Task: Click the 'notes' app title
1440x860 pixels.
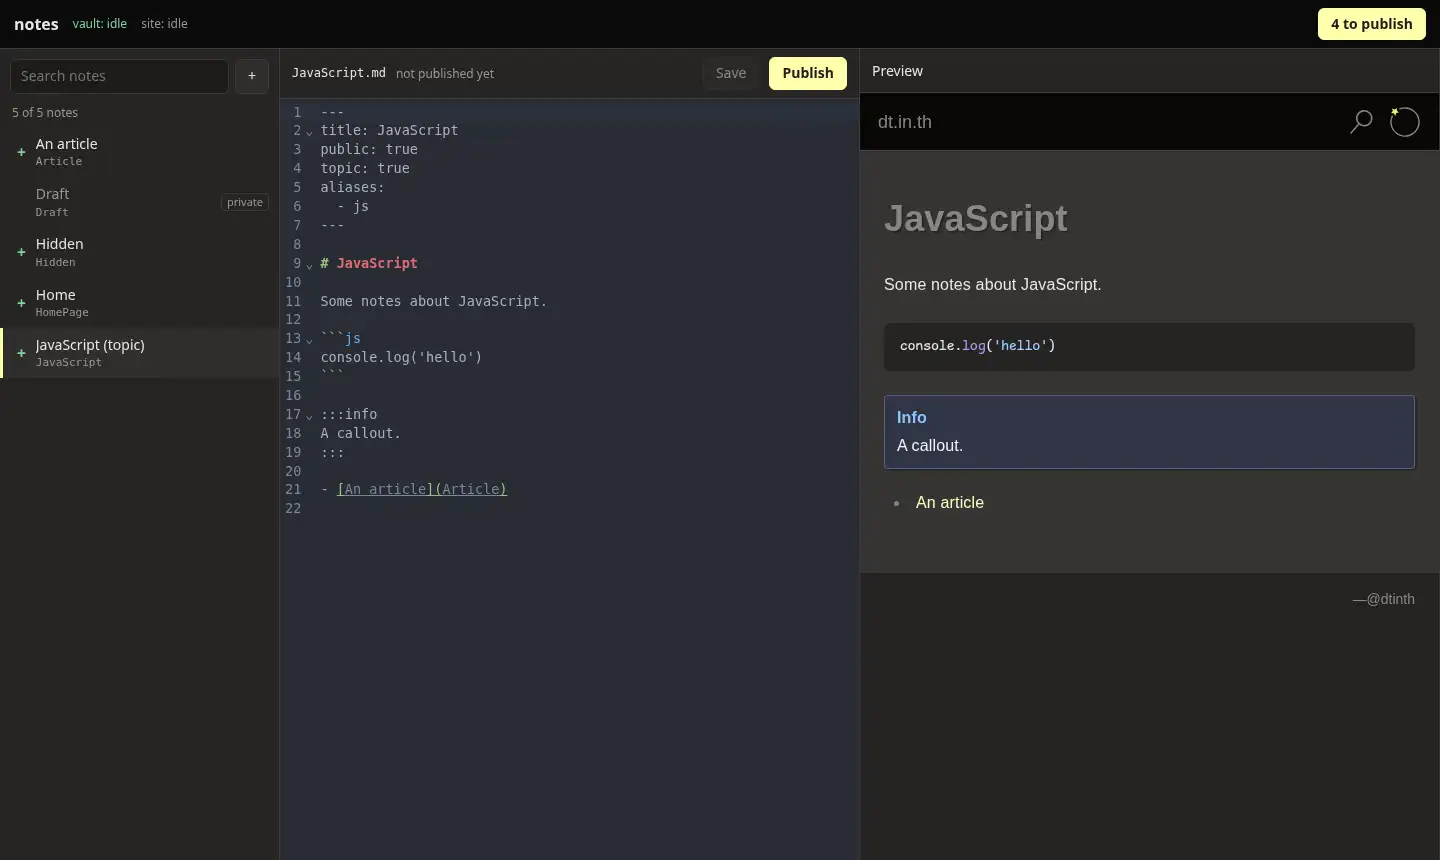Action: click(36, 24)
